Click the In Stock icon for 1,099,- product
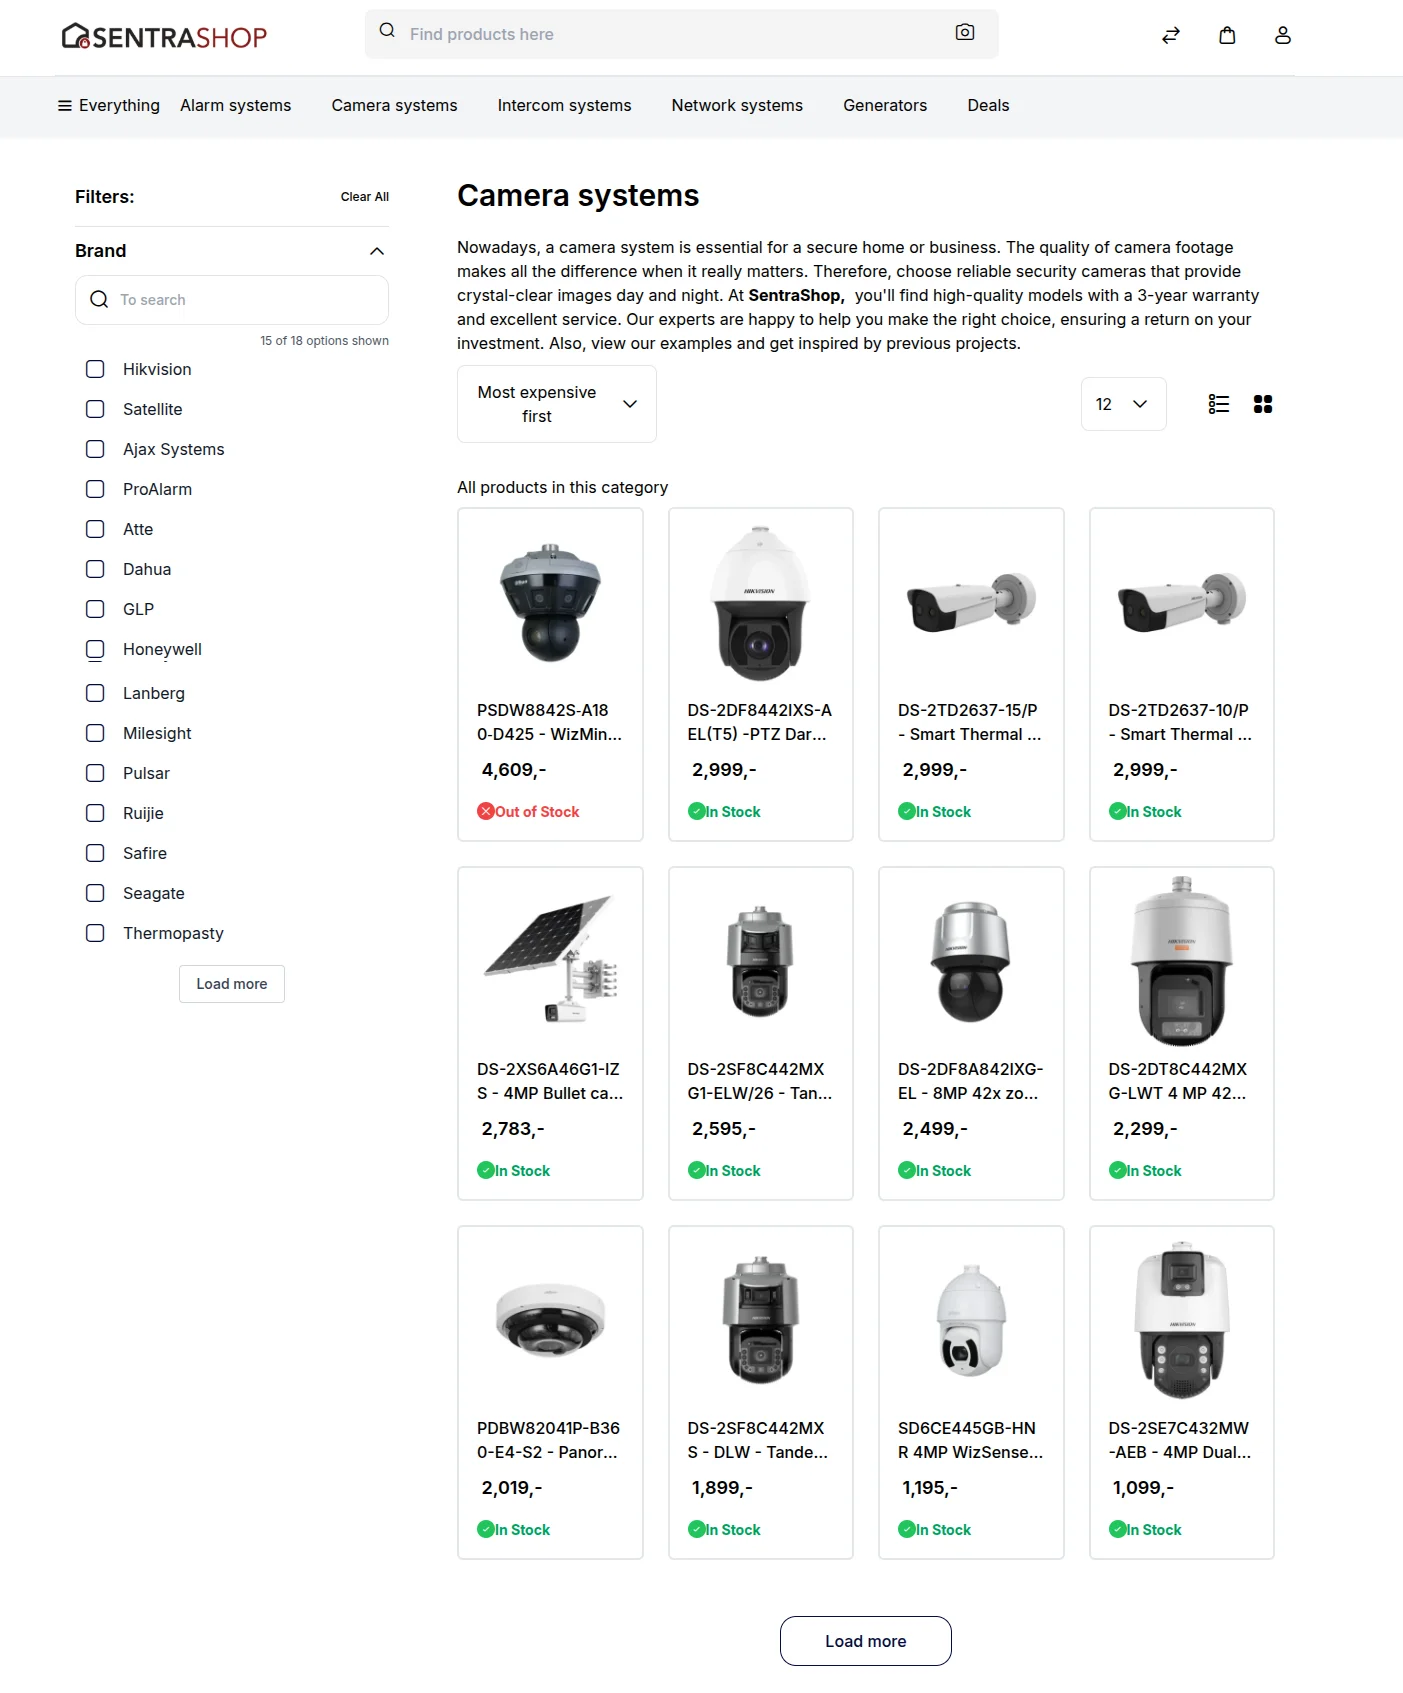Screen dimensions: 1403x1693 (1118, 1529)
